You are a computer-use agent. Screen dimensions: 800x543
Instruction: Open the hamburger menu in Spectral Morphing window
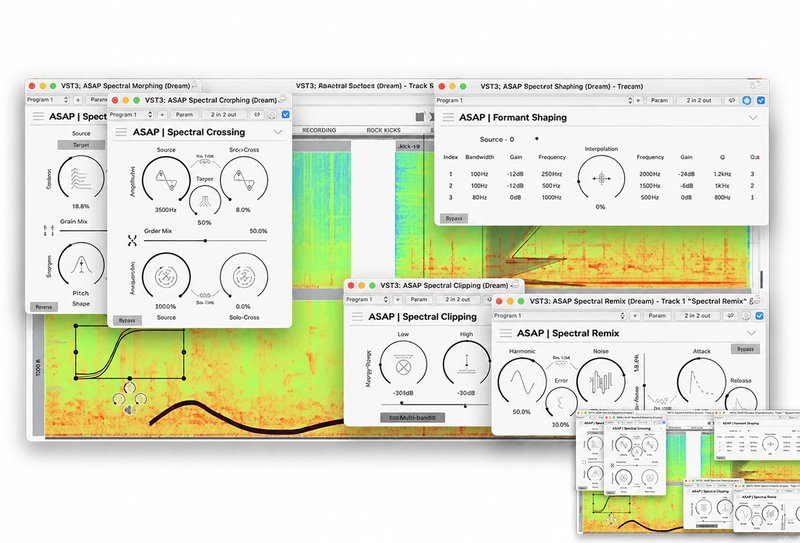coord(38,116)
